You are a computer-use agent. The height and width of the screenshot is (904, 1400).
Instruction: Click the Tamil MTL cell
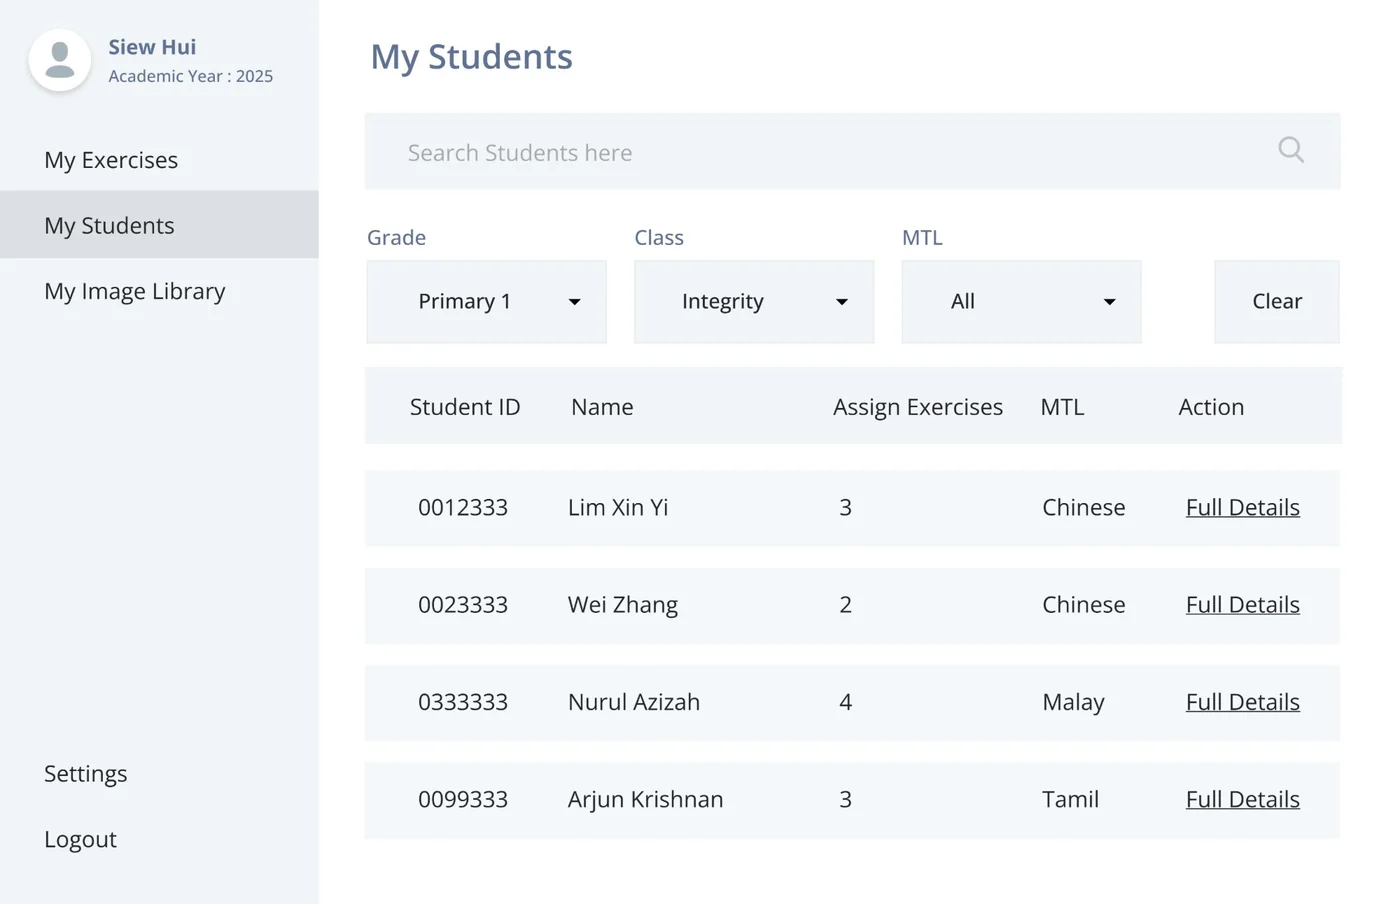[x=1070, y=799]
